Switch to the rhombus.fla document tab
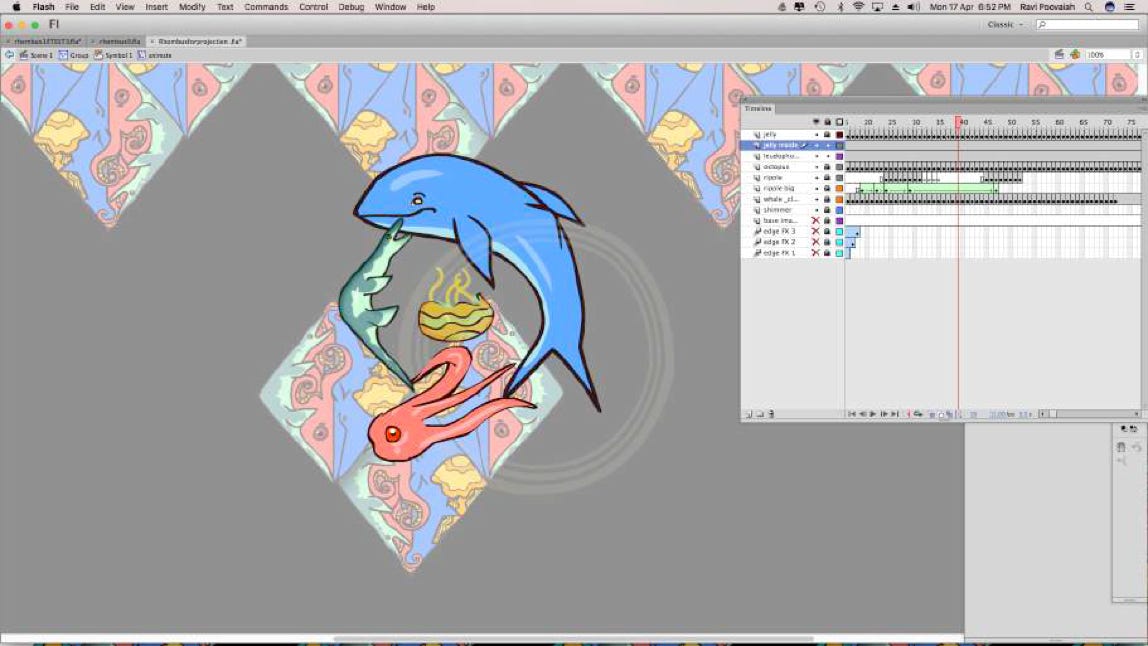1148x646 pixels. click(x=116, y=41)
